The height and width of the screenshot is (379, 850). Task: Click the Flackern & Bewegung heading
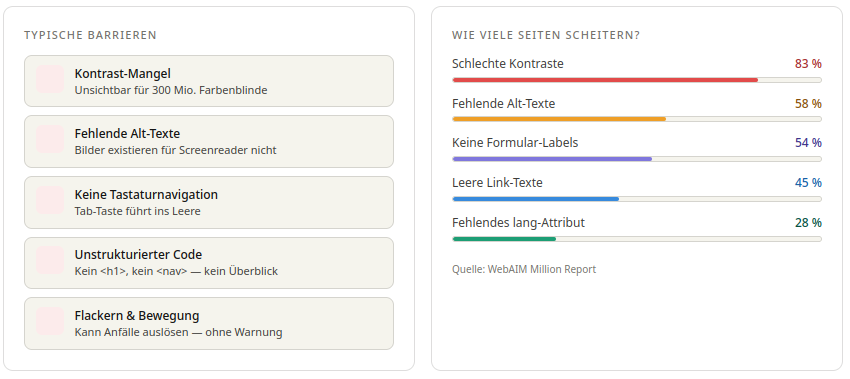coord(137,315)
